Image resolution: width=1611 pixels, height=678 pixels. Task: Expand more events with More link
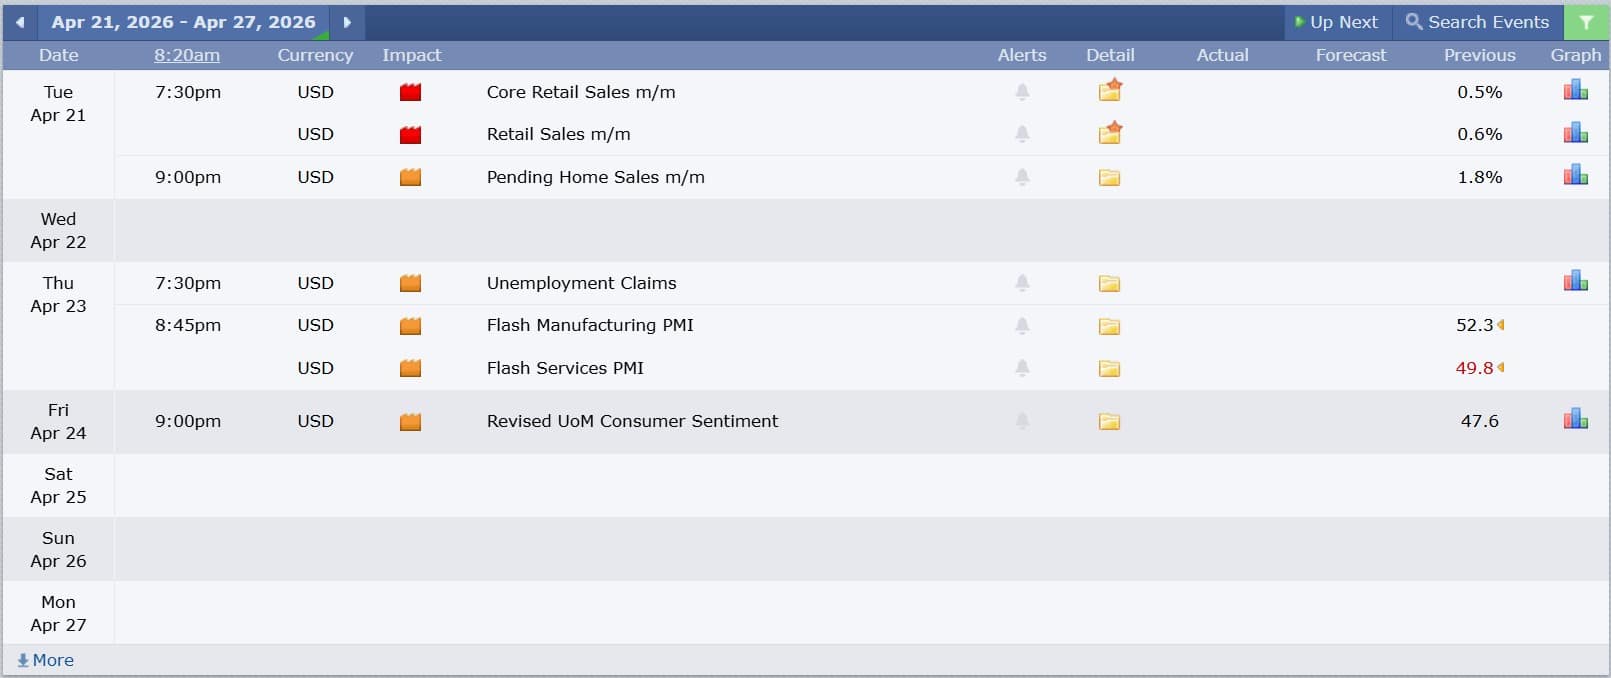pyautogui.click(x=46, y=660)
